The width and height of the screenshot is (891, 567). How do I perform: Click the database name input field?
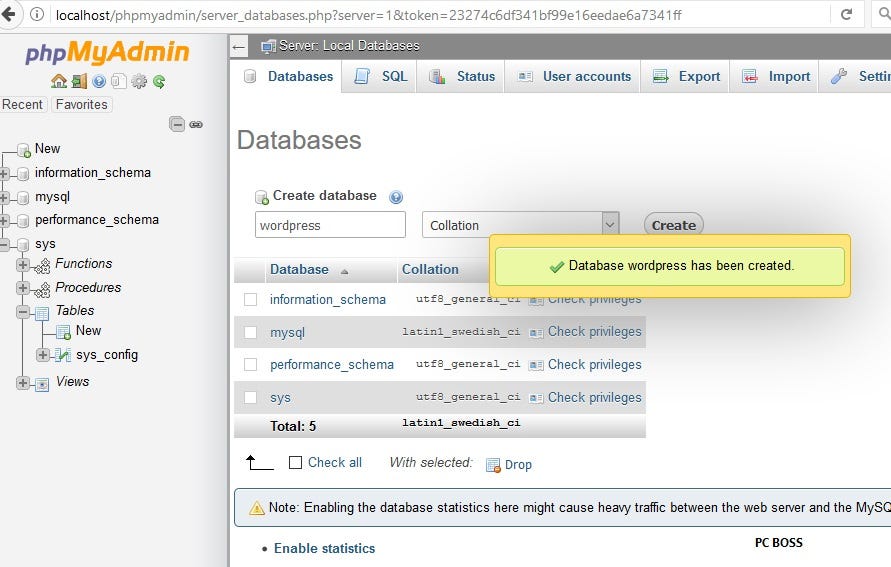[x=330, y=225]
